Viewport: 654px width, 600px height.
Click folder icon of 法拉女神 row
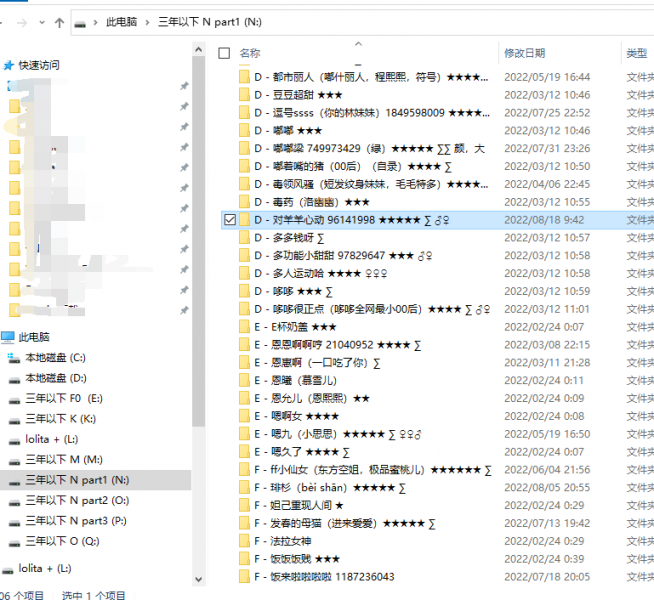point(244,541)
